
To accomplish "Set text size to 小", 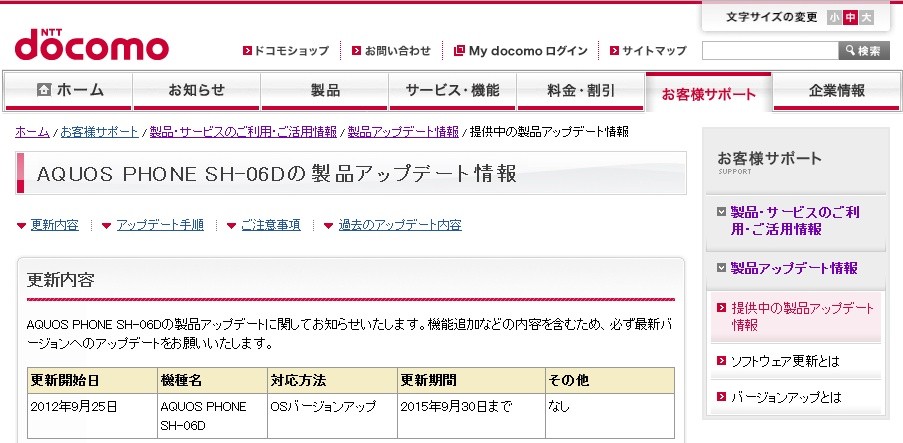I will pos(834,18).
